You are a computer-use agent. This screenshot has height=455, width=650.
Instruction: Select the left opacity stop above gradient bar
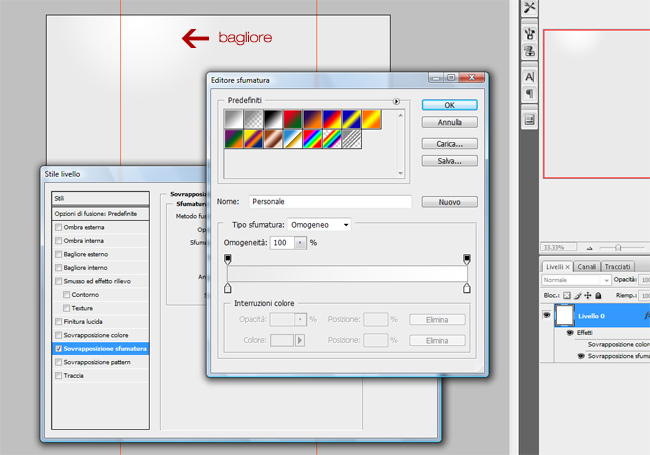point(228,259)
